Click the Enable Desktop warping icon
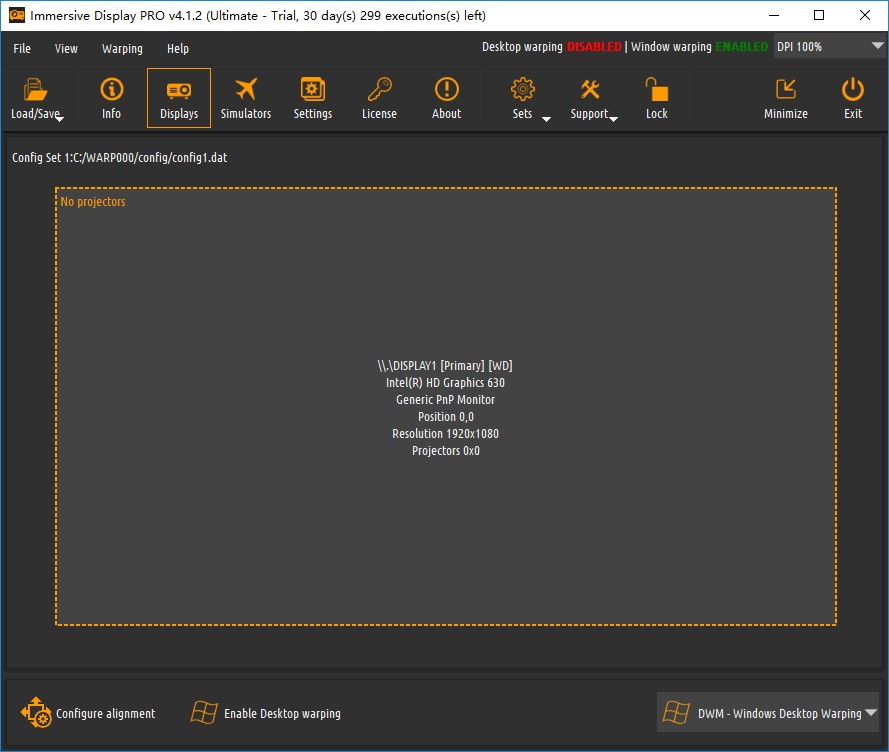The image size is (889, 752). click(204, 712)
